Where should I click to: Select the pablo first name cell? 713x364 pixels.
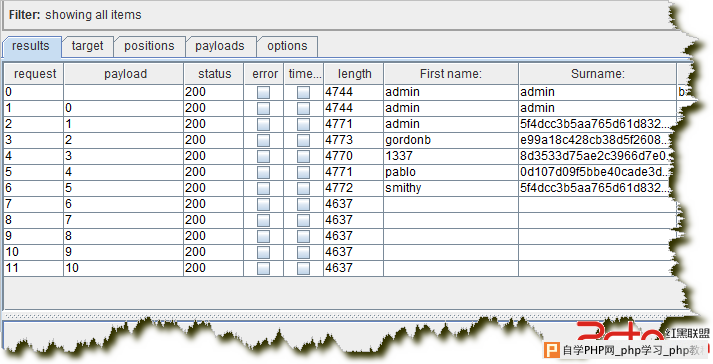point(451,172)
